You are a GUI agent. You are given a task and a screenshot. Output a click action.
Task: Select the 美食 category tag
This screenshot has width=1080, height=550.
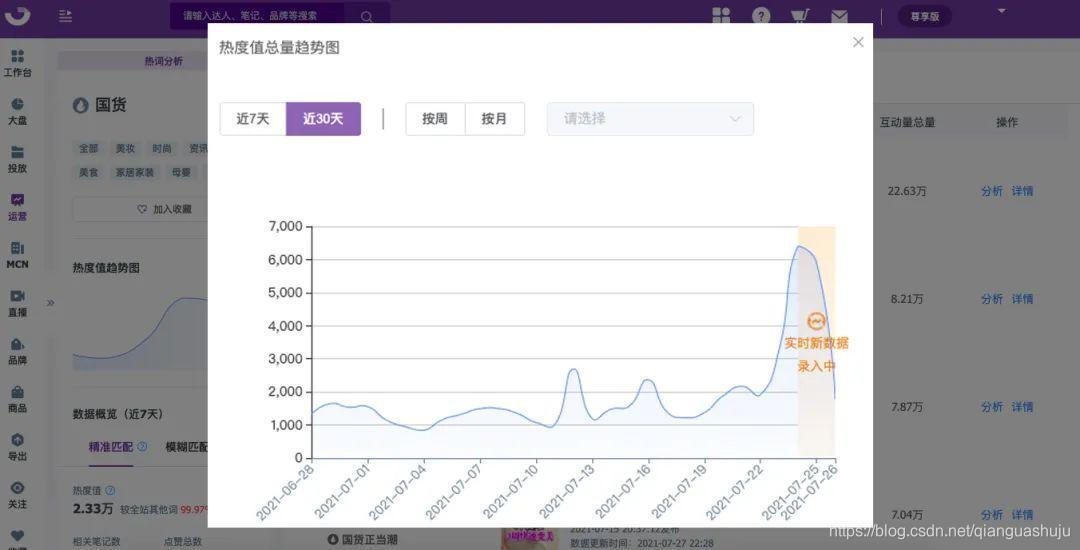pos(89,173)
